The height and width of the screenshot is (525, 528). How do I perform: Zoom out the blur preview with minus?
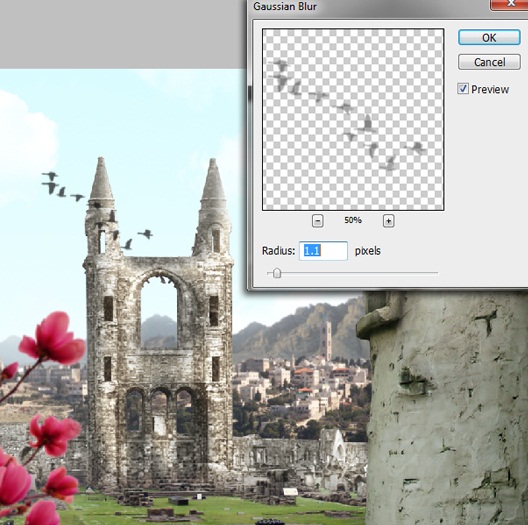[318, 221]
